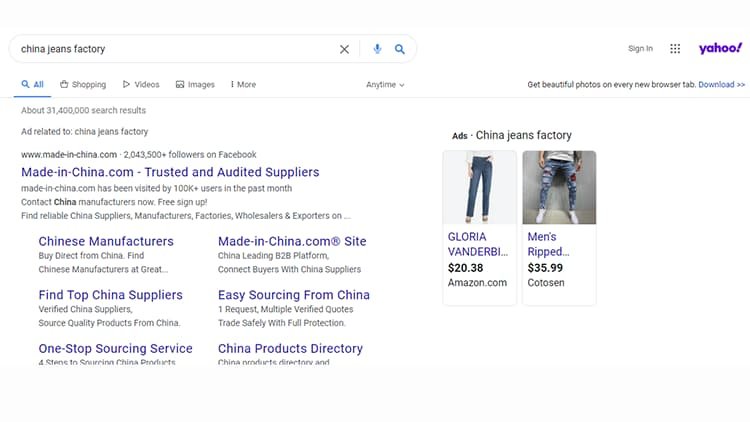The image size is (750, 422).
Task: Start voice search with the microphone icon
Action: (x=377, y=49)
